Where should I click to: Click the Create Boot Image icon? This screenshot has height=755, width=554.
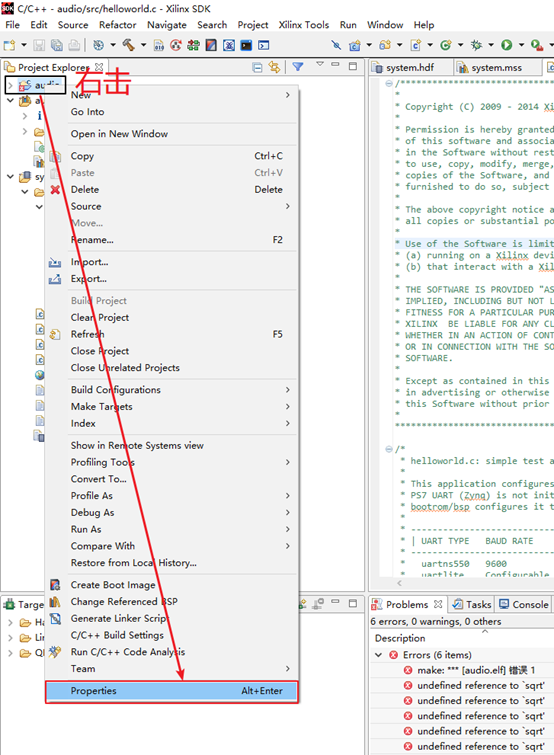click(x=55, y=585)
